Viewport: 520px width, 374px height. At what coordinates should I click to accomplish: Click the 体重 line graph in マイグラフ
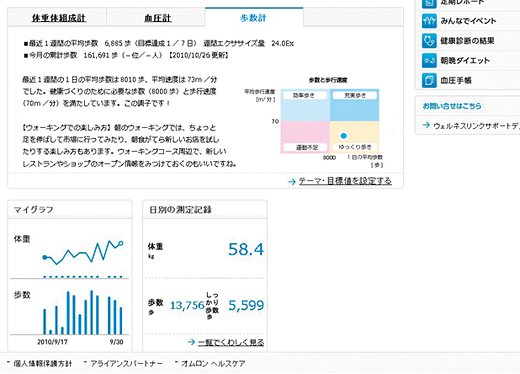tap(83, 253)
